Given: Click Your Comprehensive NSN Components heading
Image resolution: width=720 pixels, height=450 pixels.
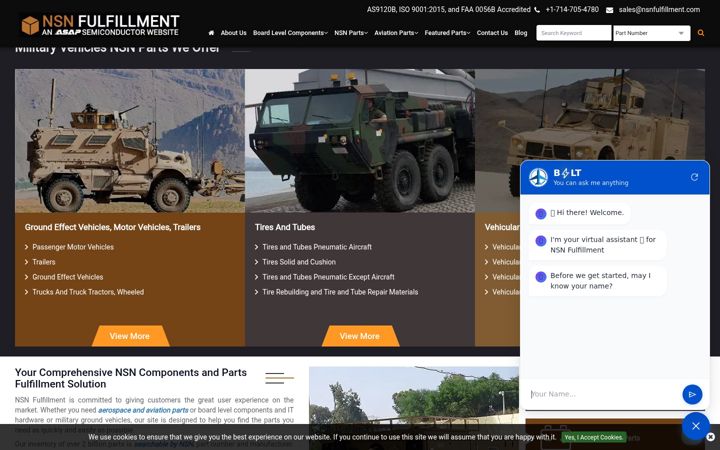Looking at the screenshot, I should click(x=131, y=378).
